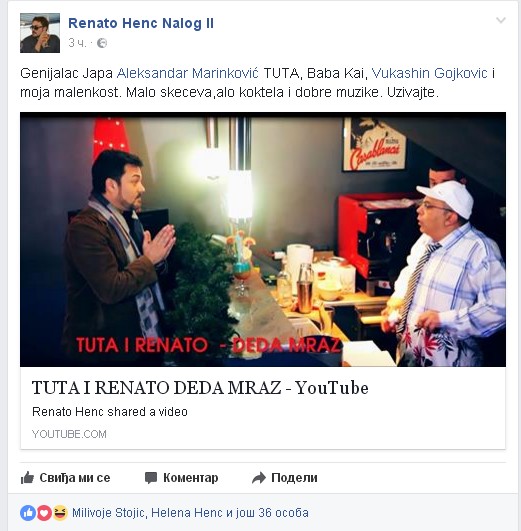The height and width of the screenshot is (531, 521).
Task: Click the YOUTUBE.COM source label
Action: (x=69, y=434)
